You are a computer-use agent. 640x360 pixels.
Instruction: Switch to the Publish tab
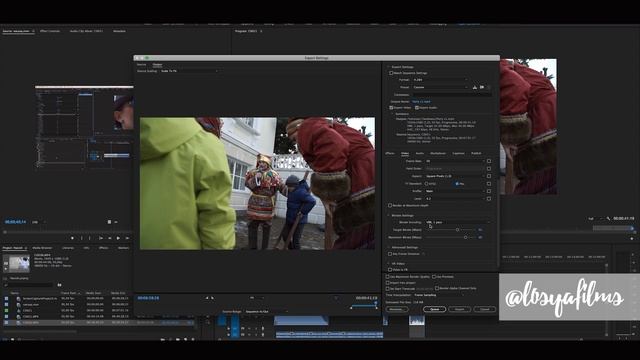[x=476, y=153]
